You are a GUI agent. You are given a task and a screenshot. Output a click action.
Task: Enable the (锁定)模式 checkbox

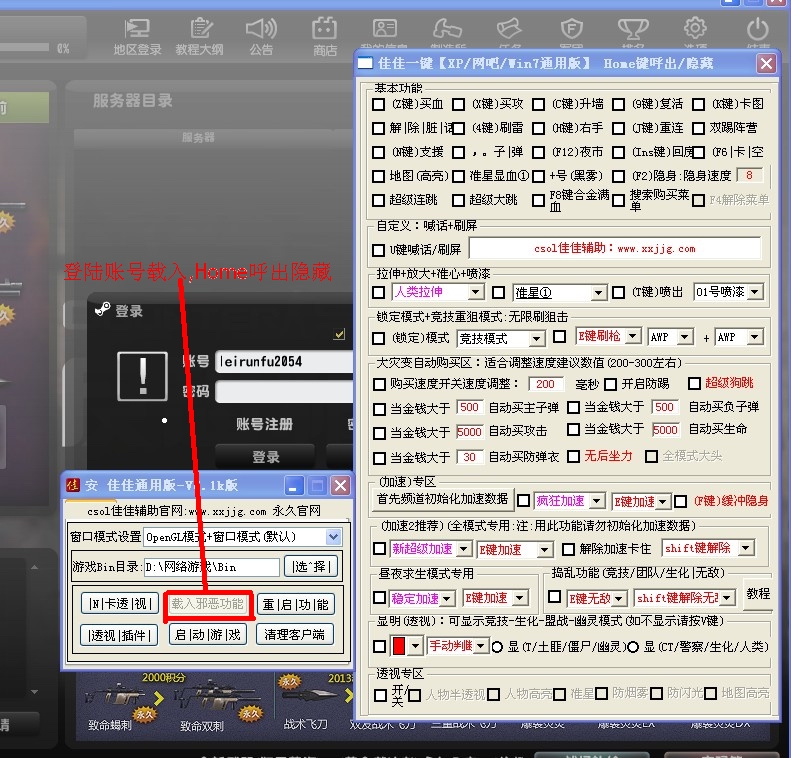378,338
